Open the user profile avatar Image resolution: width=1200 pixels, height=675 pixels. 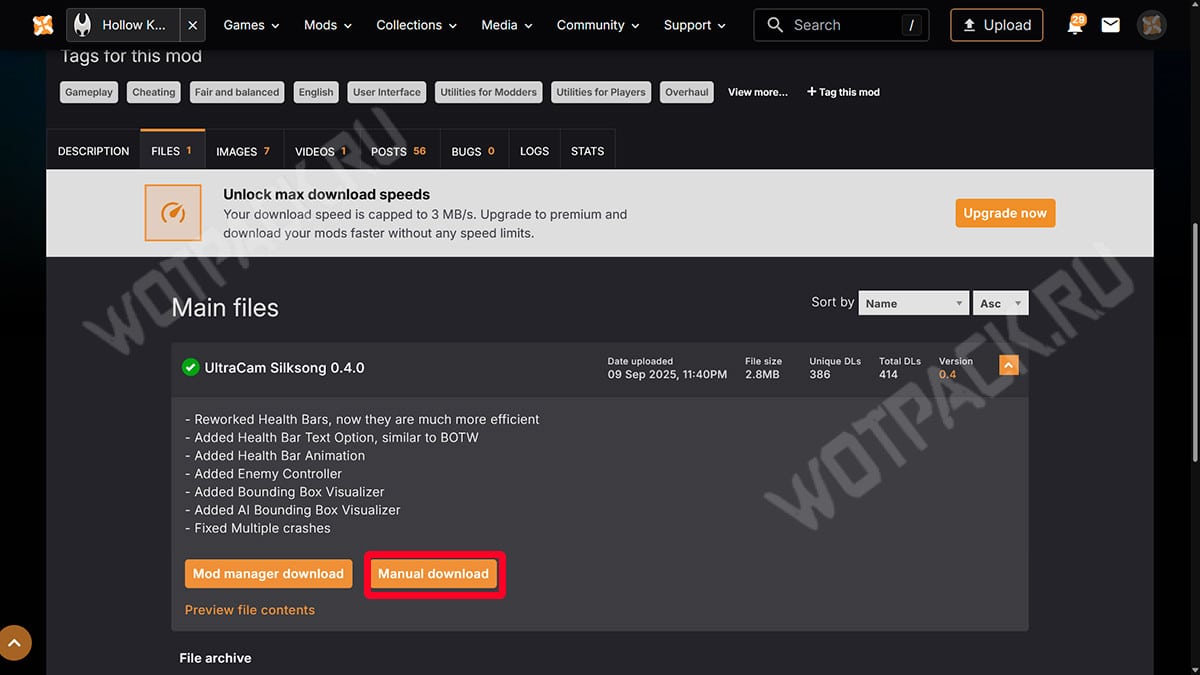(1152, 25)
